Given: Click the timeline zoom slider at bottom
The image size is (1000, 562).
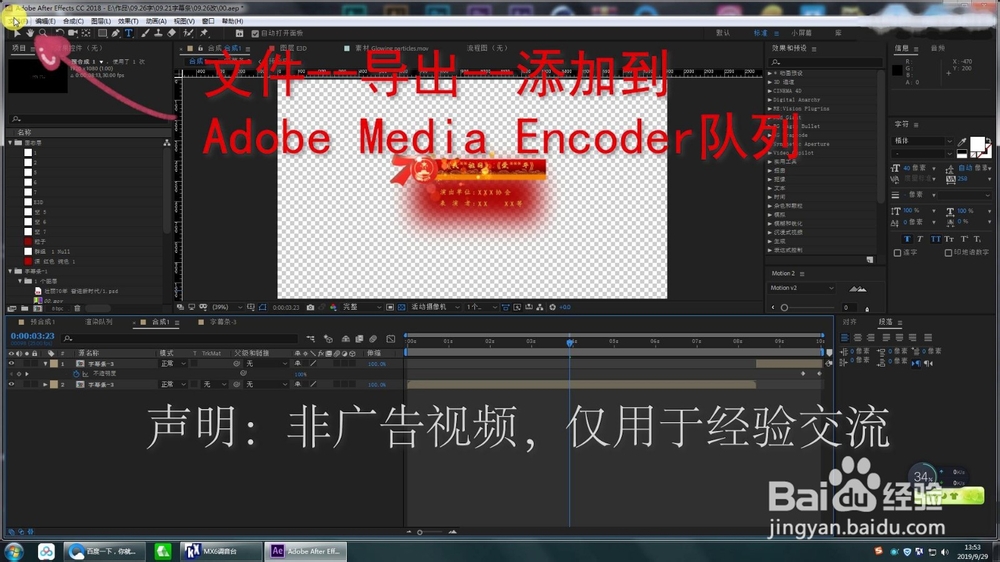Looking at the screenshot, I should click(x=420, y=532).
